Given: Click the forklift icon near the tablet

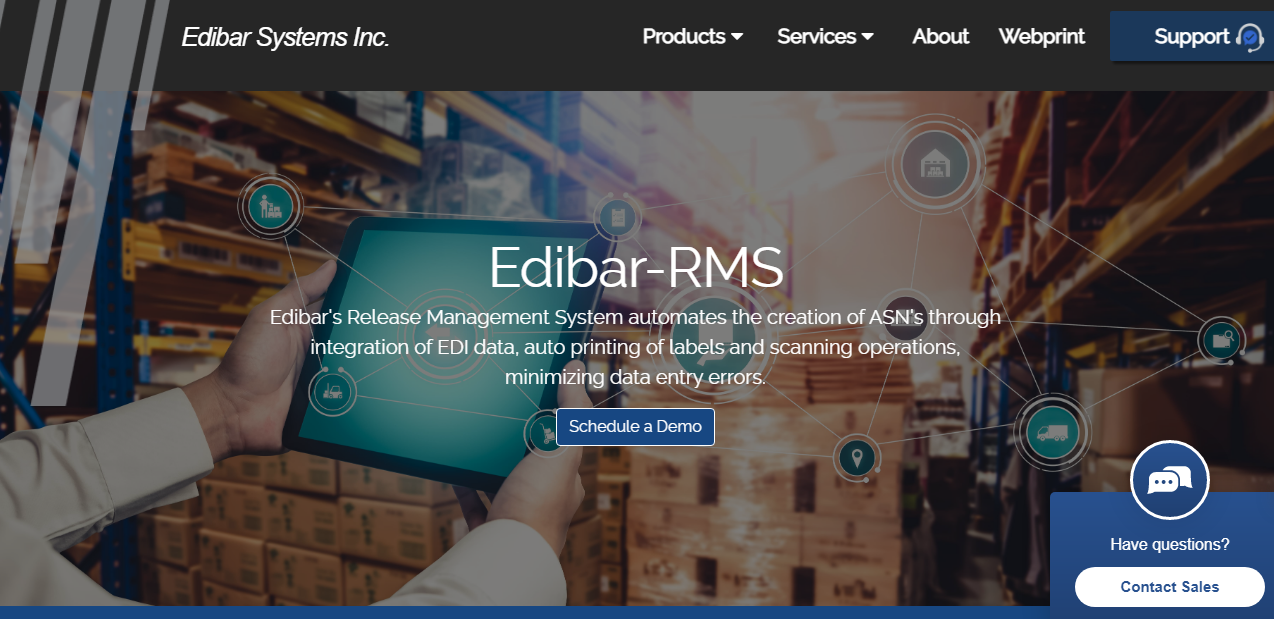Looking at the screenshot, I should coord(333,391).
